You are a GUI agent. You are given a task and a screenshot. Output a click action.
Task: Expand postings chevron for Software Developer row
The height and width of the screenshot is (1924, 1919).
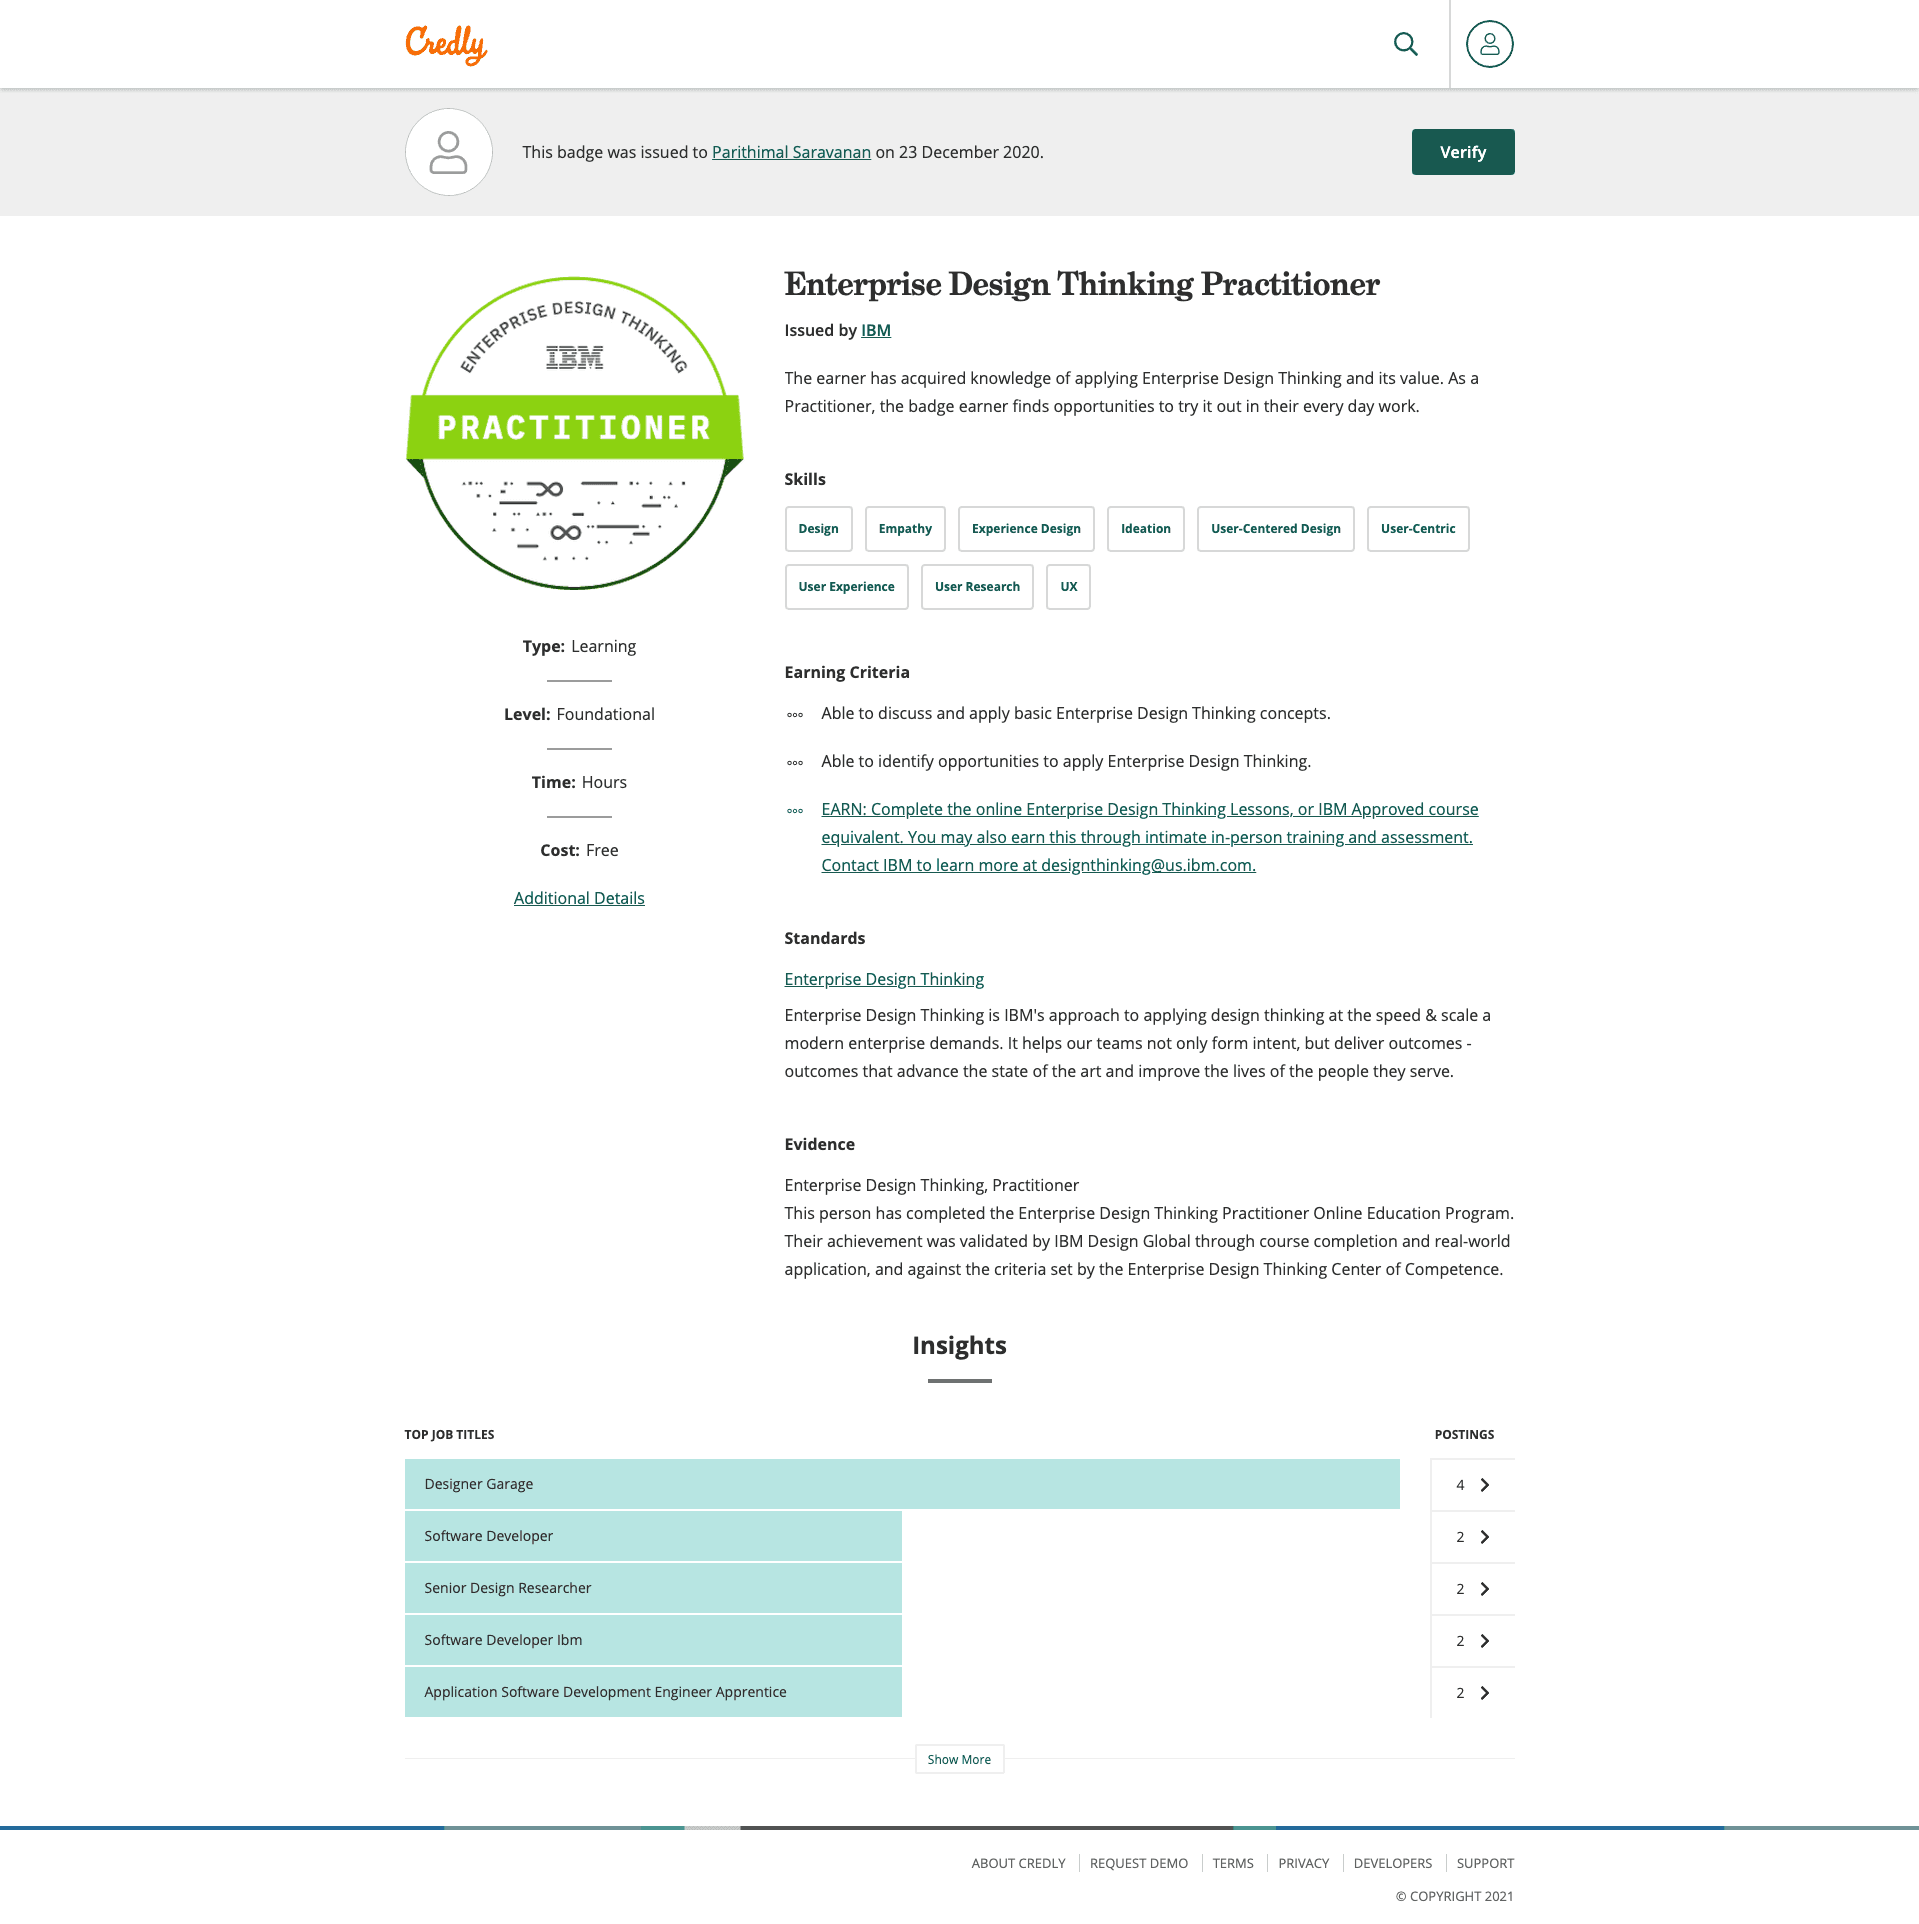click(x=1485, y=1537)
